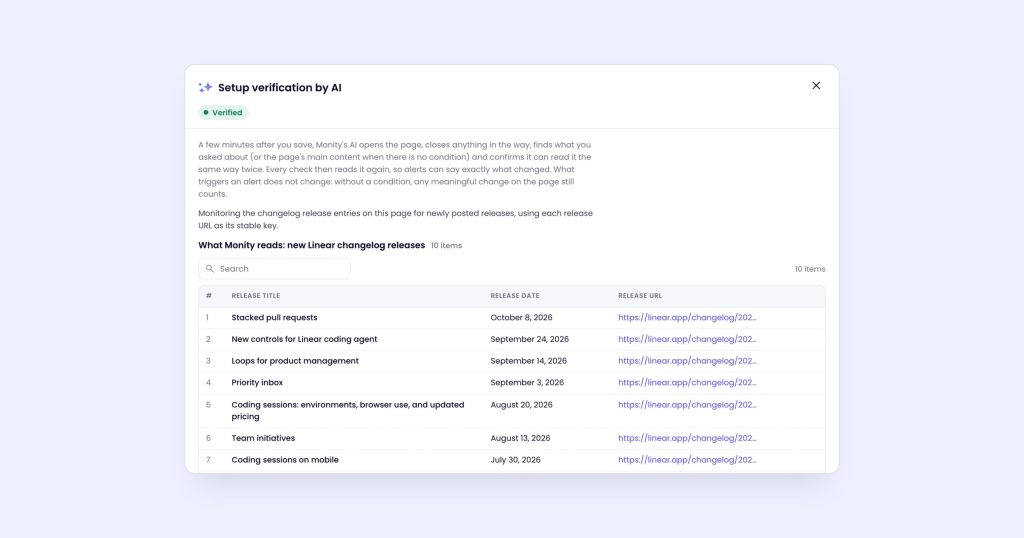Open the Team initiatives release URL
1024x538 pixels.
[x=687, y=438]
